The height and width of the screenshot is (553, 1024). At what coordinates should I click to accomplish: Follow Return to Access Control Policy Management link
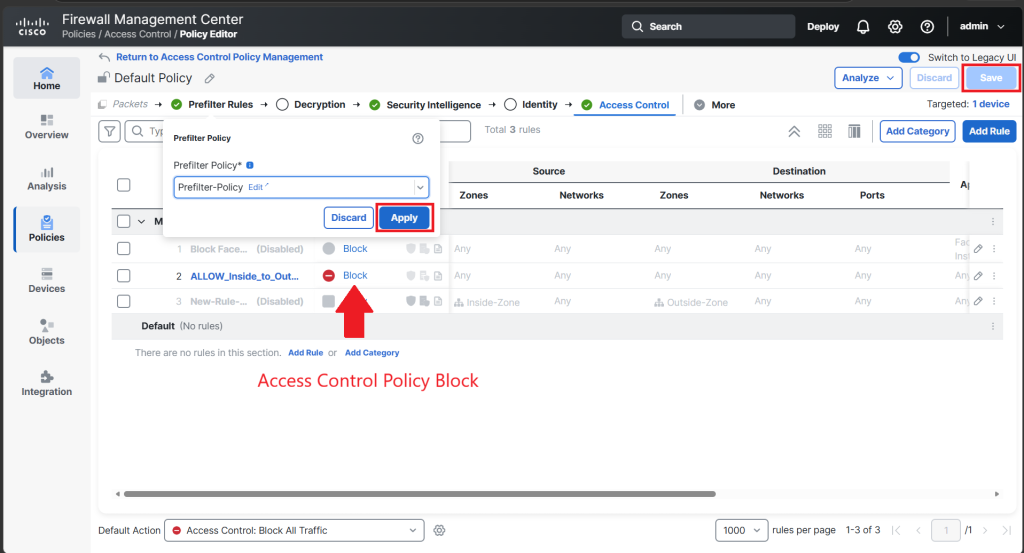219,57
